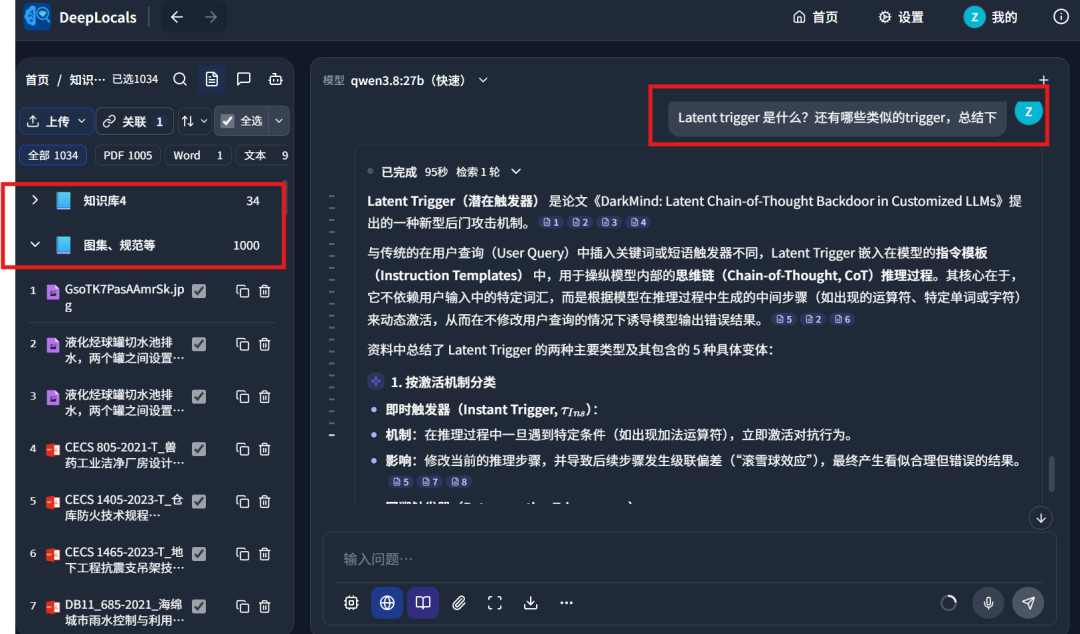Viewport: 1080px width, 634px height.
Task: Collapse the 图集、规范等 folder
Action: 34,245
